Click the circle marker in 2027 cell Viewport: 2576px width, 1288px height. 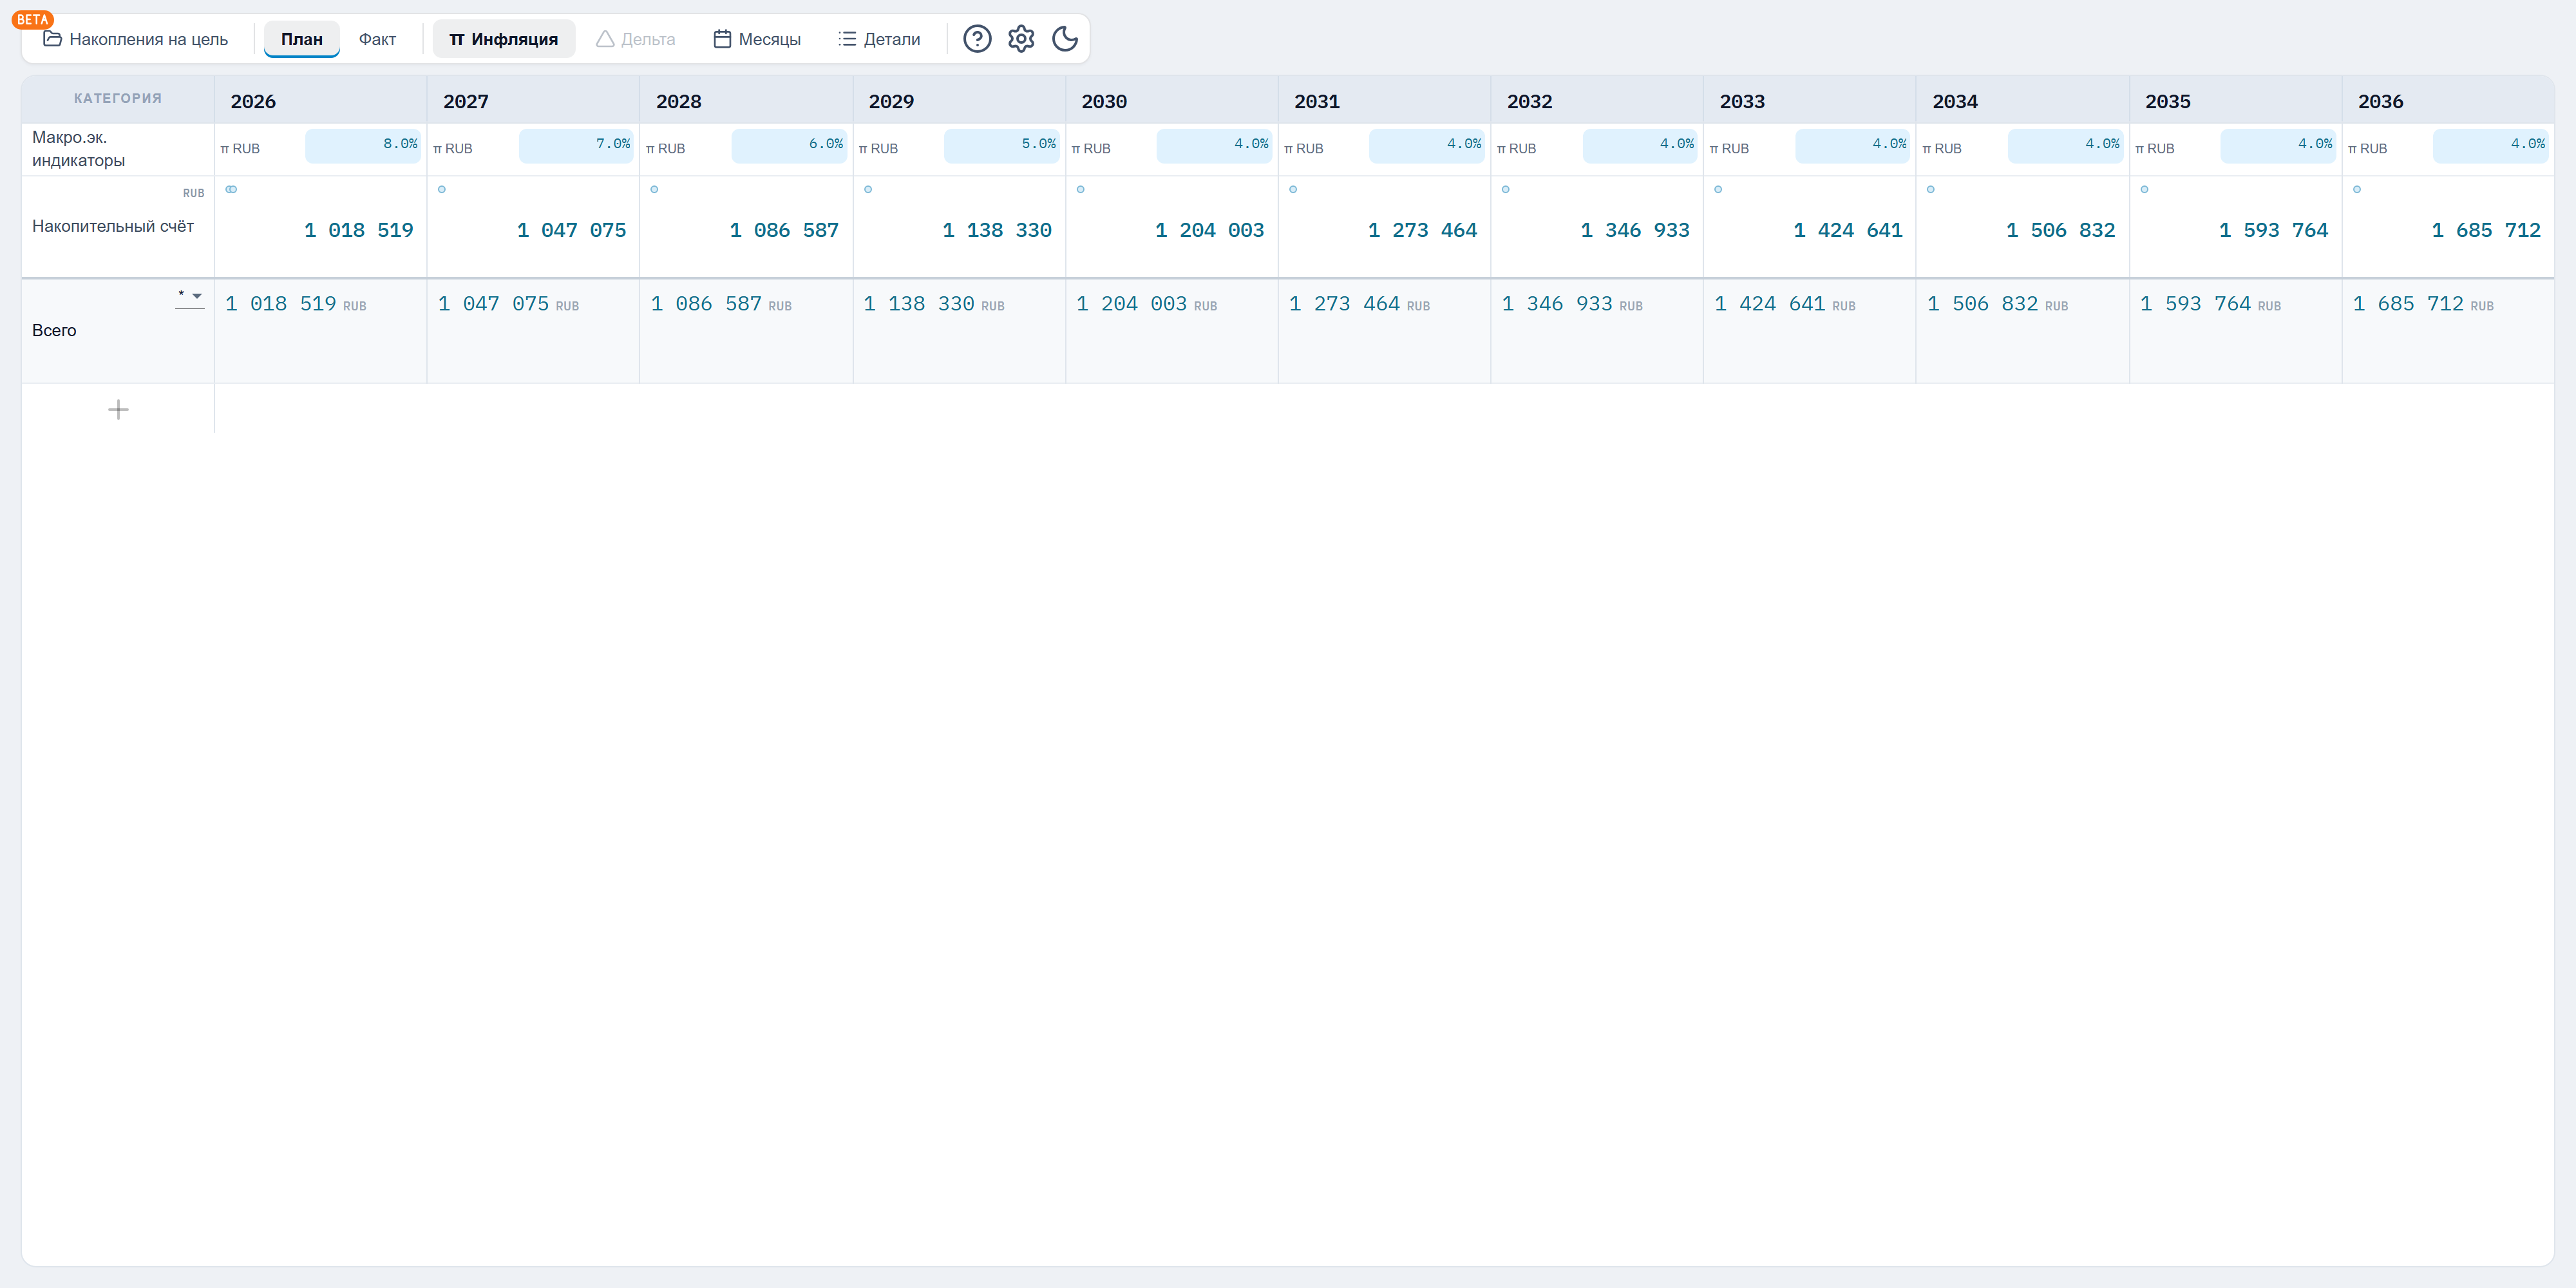pos(442,189)
